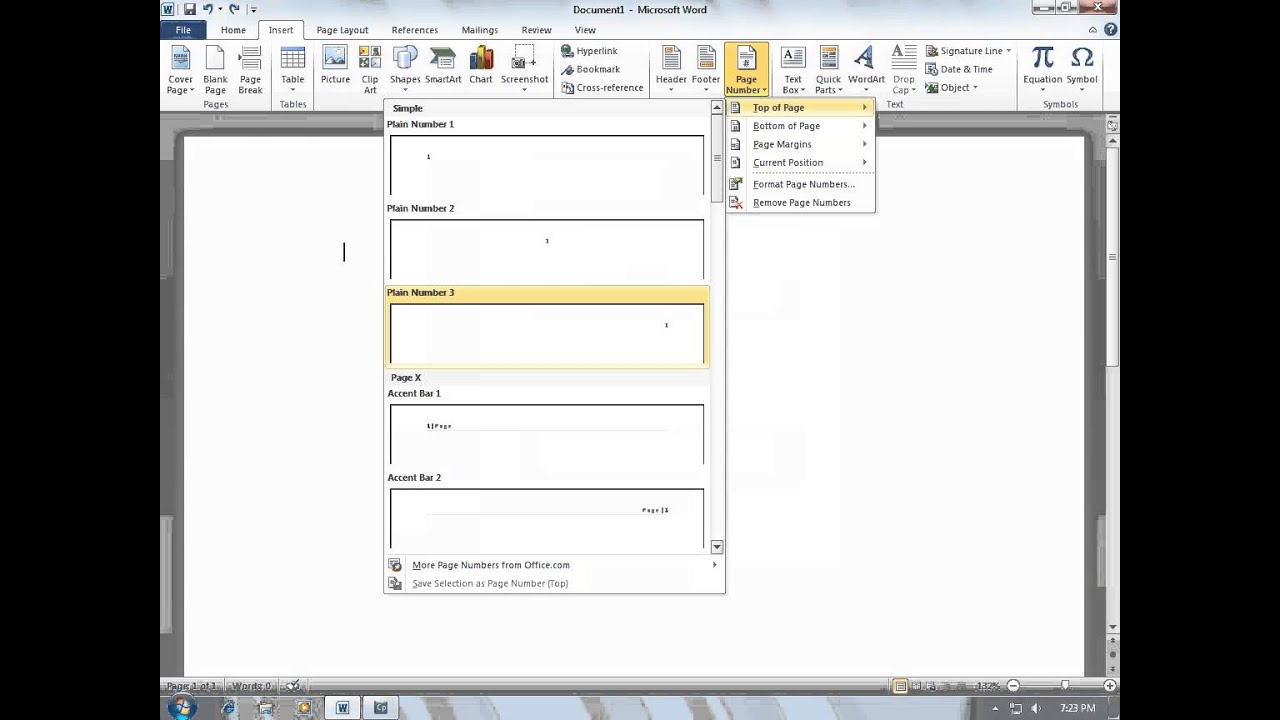Click gallery scroll down arrow
The height and width of the screenshot is (720, 1280).
click(x=717, y=547)
